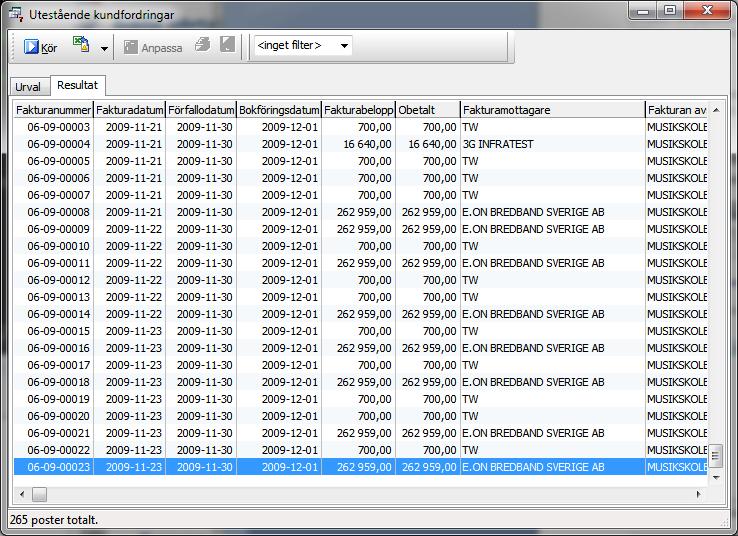Viewport: 738px width, 536px height.
Task: Sort by the Förfallodatum column header
Action: tap(201, 110)
